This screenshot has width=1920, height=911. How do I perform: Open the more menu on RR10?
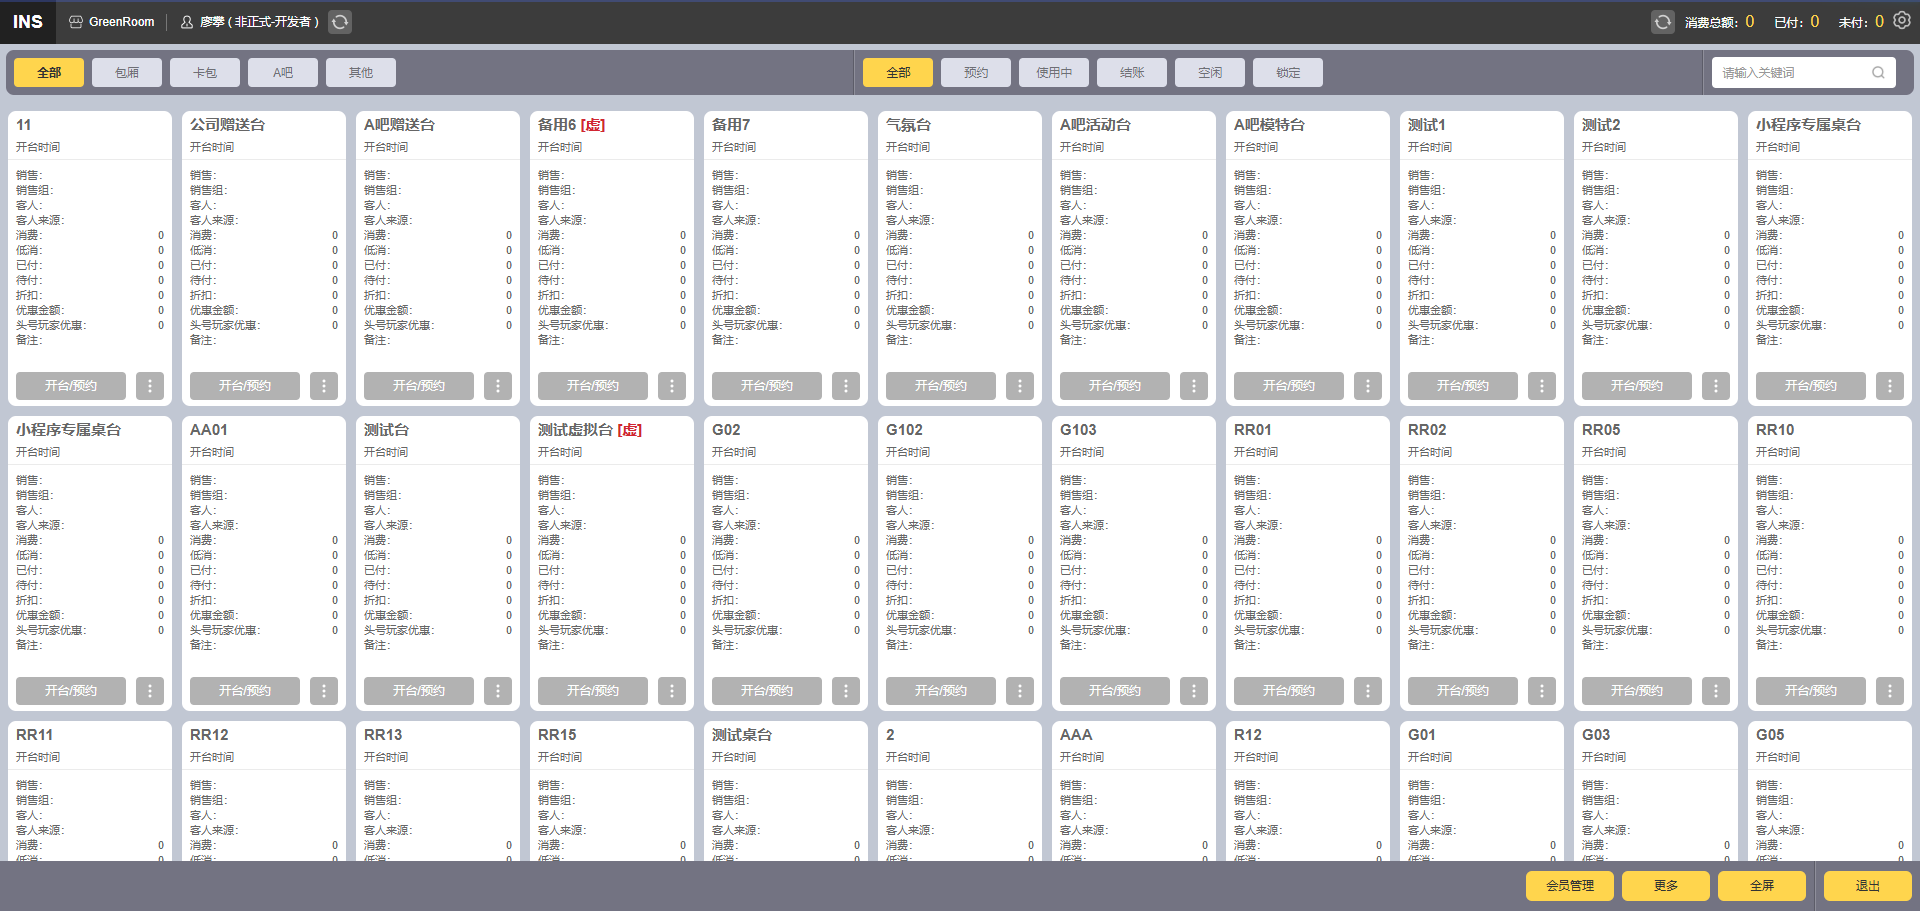(1890, 691)
